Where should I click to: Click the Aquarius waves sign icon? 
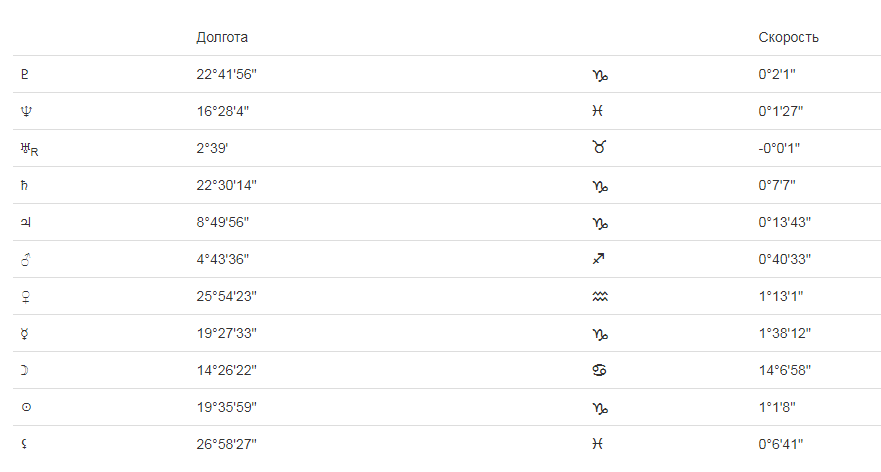[599, 296]
